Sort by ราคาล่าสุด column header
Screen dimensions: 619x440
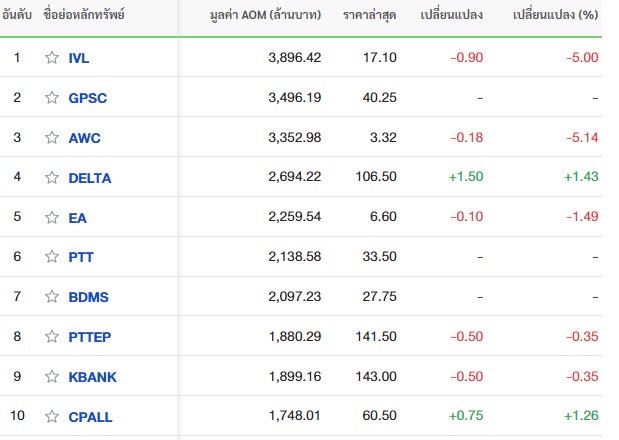tap(369, 19)
